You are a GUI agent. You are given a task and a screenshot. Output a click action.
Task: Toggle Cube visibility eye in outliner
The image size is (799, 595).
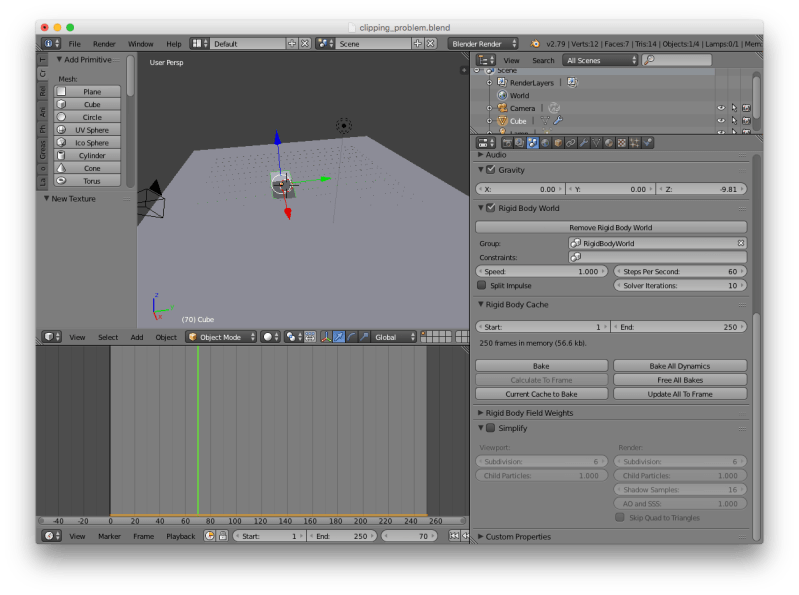pyautogui.click(x=721, y=121)
